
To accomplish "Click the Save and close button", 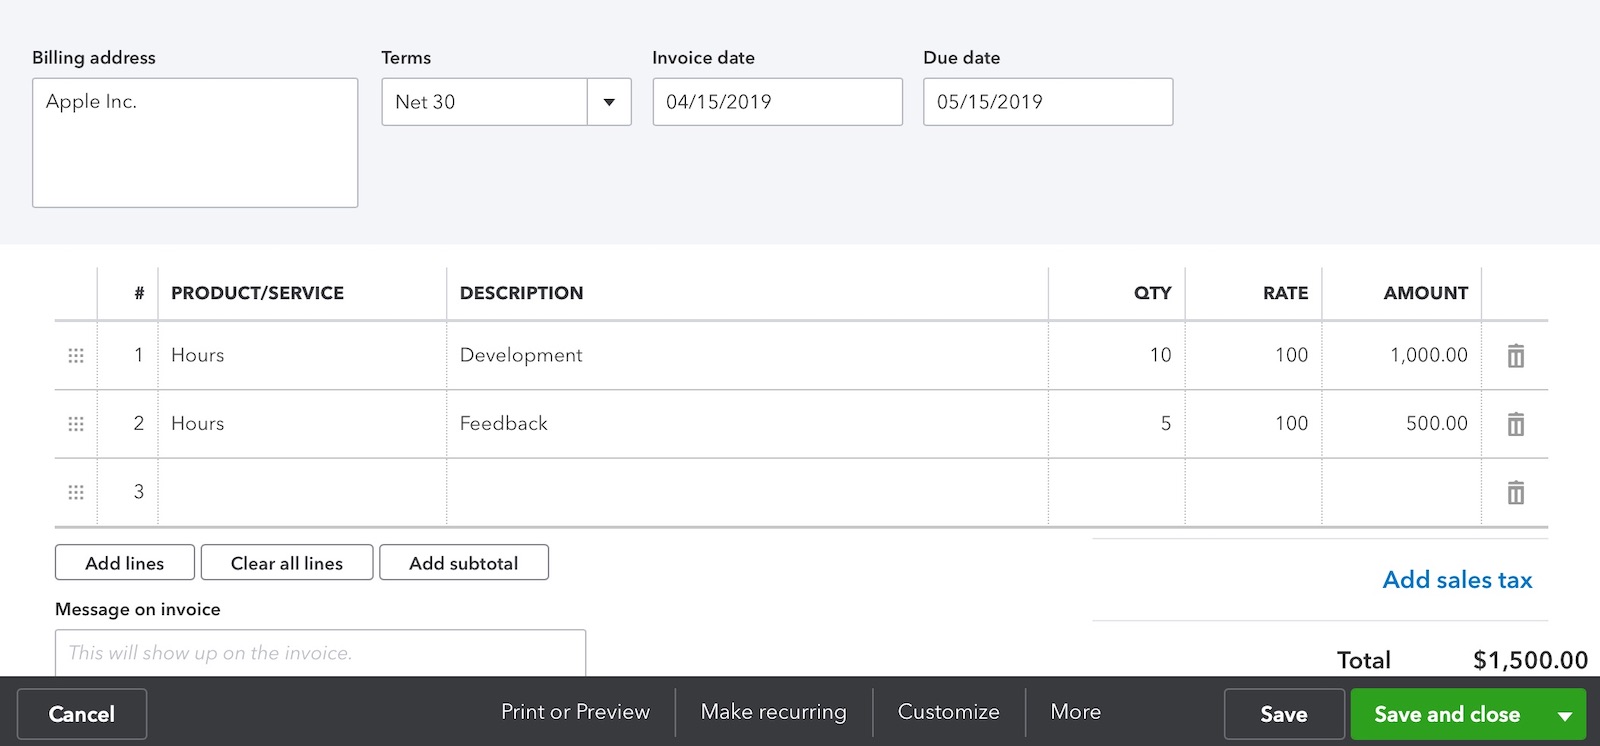I will [1447, 714].
